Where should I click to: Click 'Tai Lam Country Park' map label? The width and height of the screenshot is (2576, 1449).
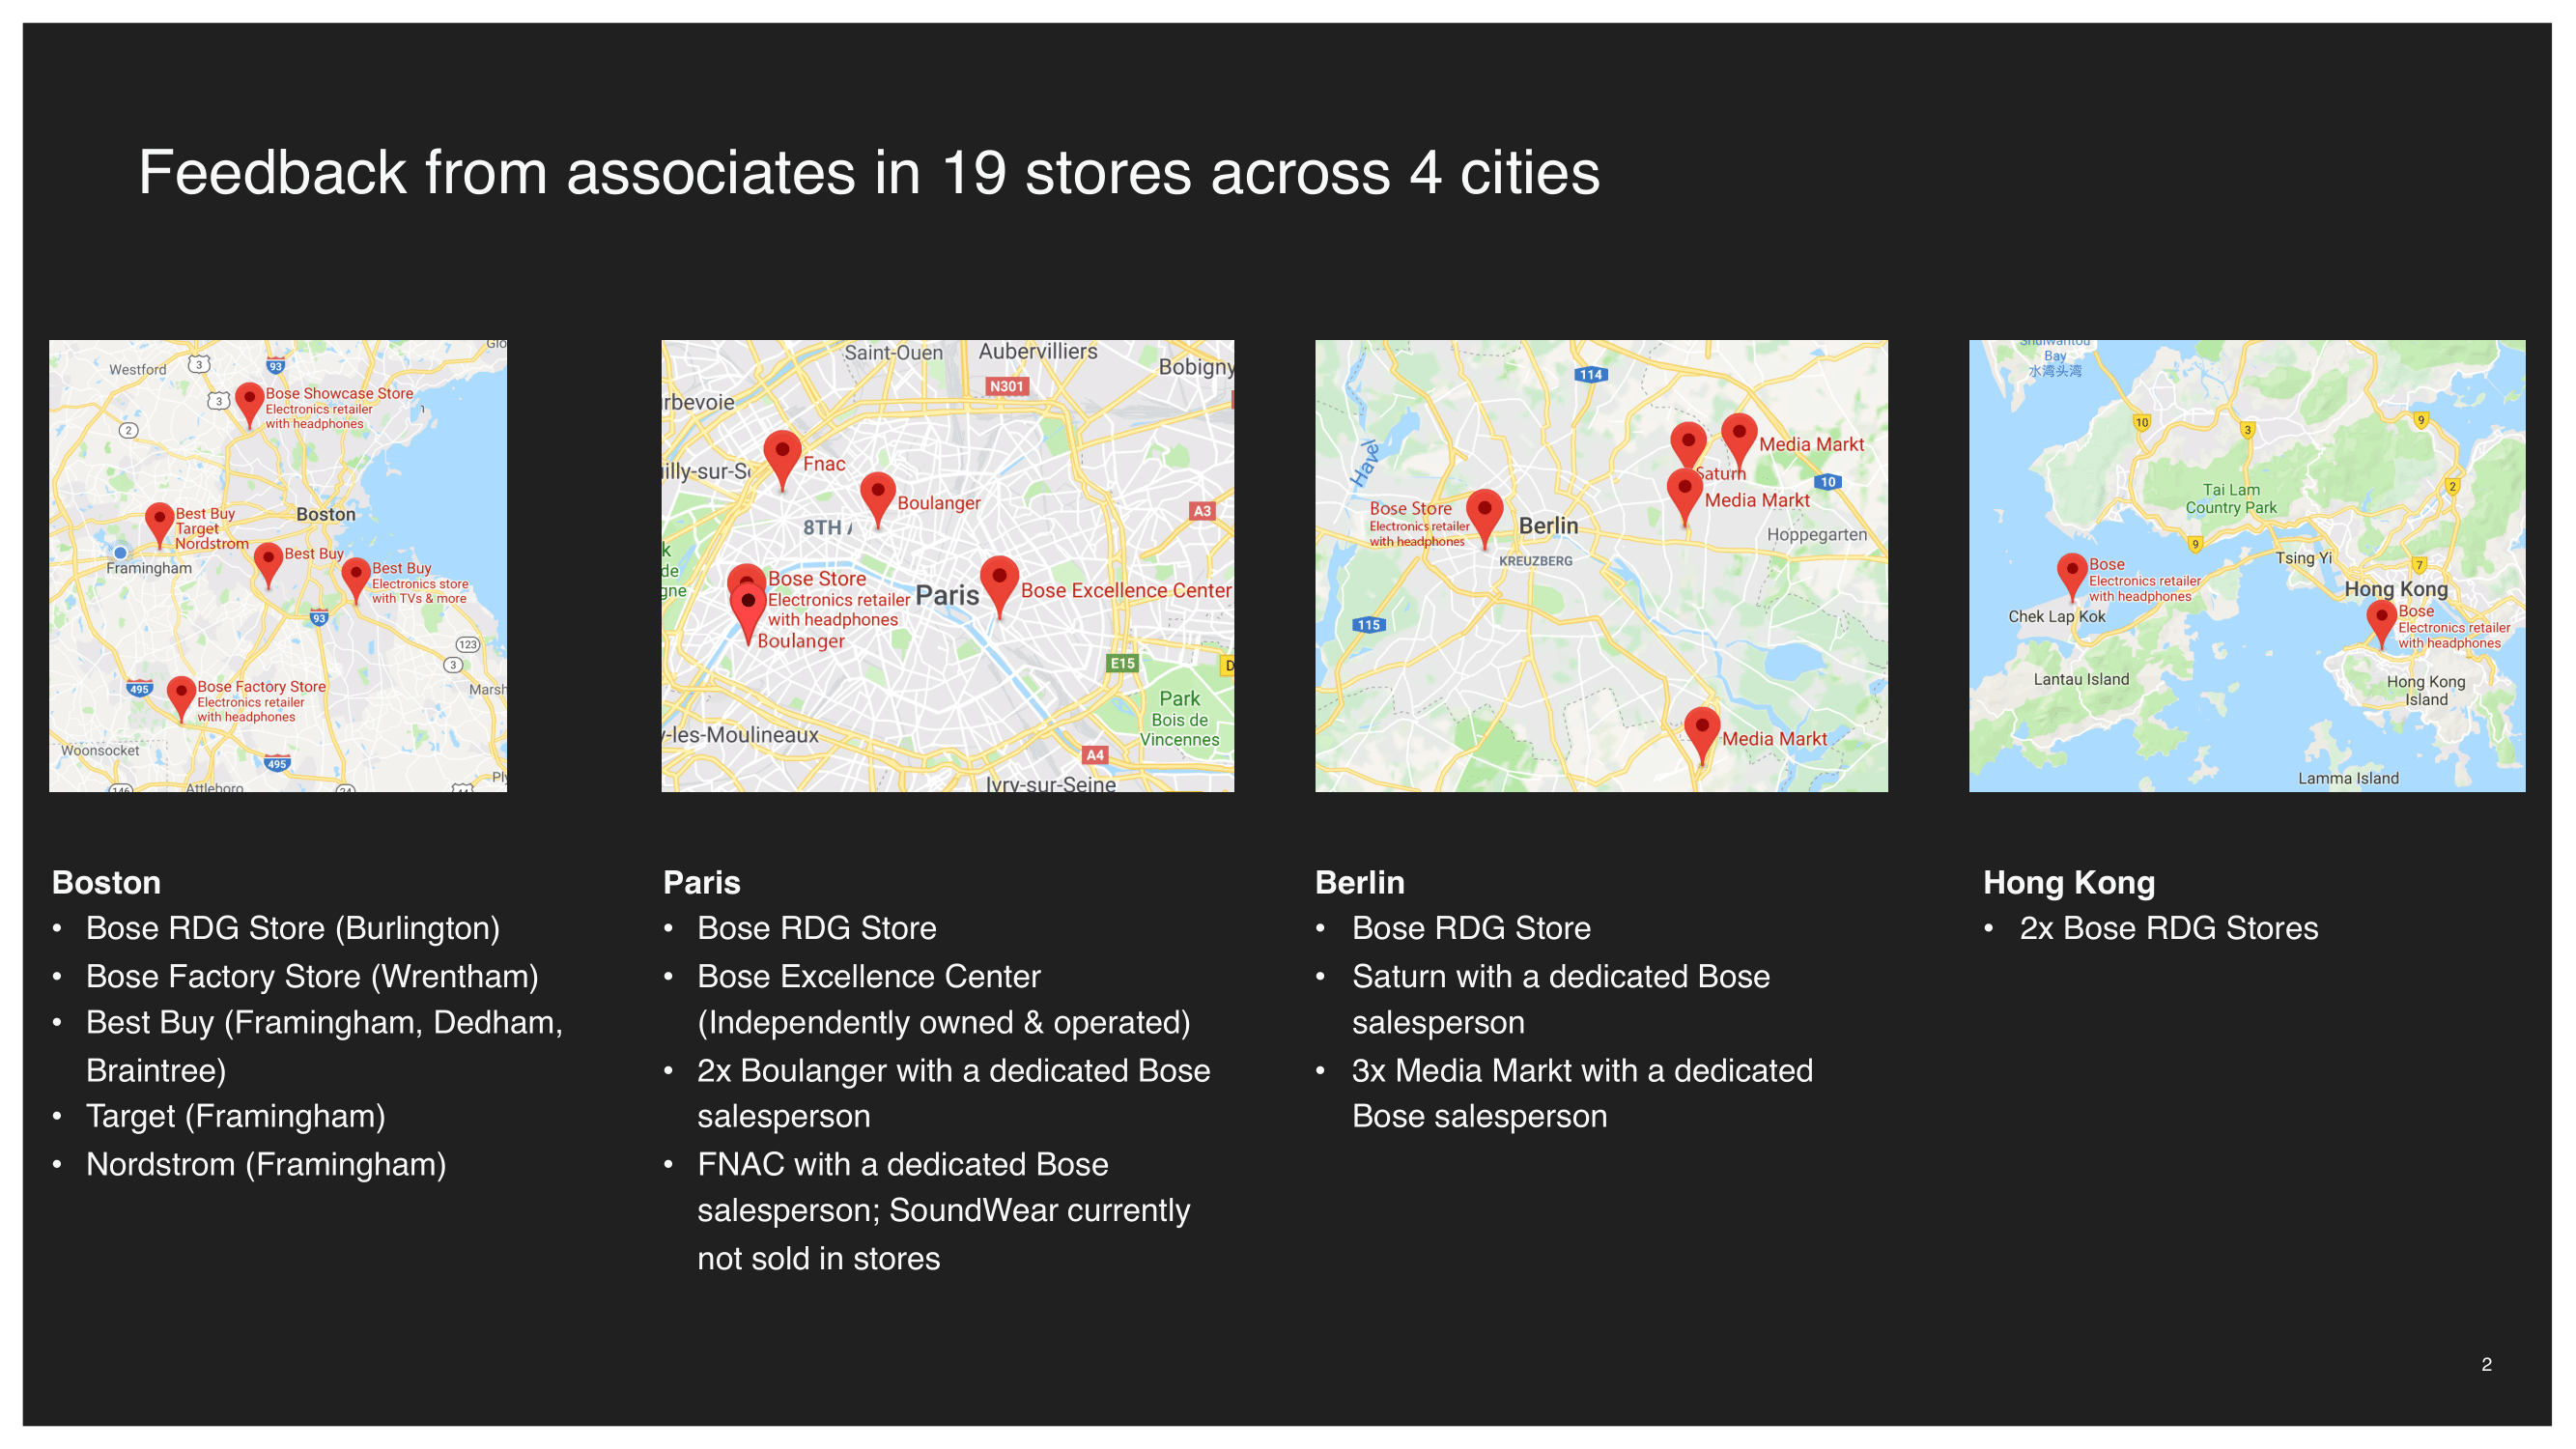click(x=2231, y=499)
